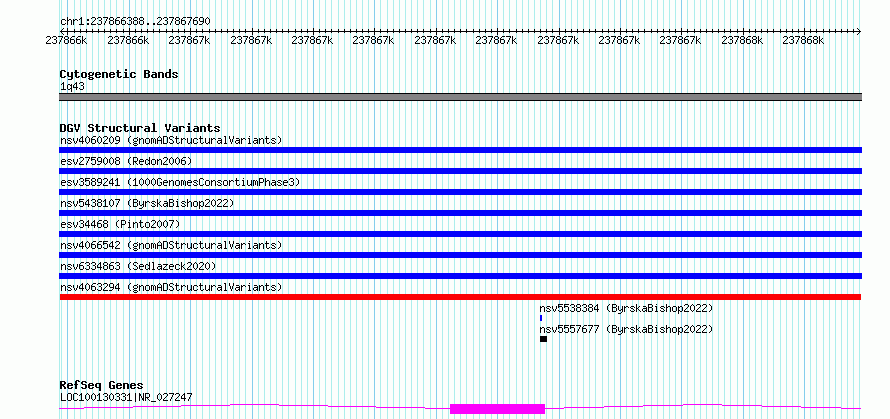This screenshot has width=890, height=419.
Task: Click the esv2759008 (Redon2006) label
Action: click(126, 161)
